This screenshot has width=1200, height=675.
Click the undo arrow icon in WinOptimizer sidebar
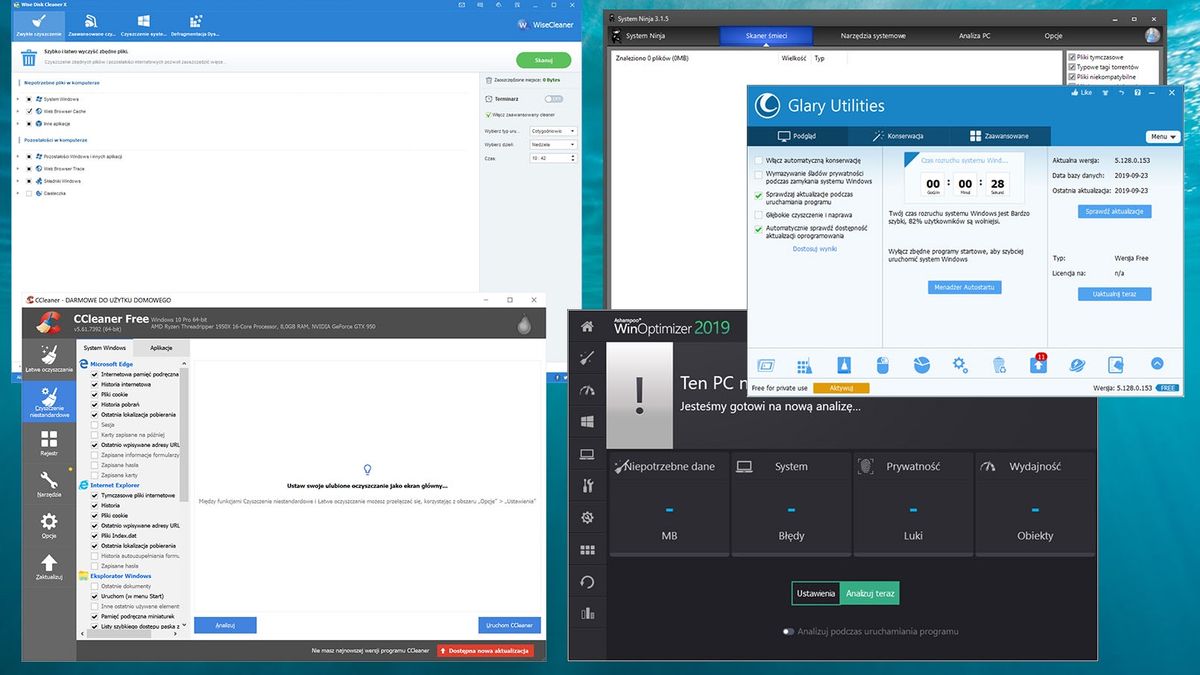tap(588, 582)
